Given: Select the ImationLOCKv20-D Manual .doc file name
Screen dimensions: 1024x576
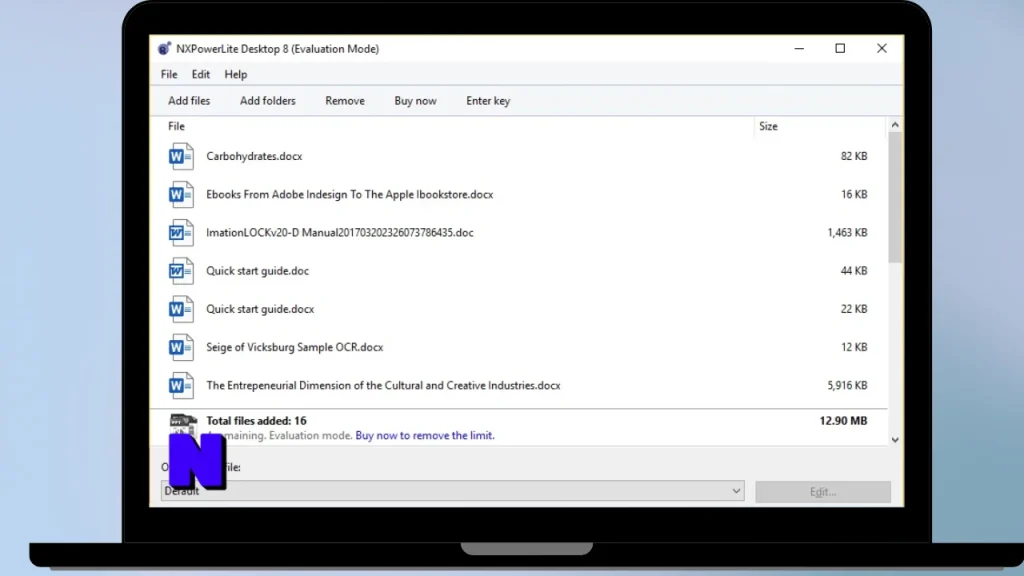Looking at the screenshot, I should (x=340, y=232).
